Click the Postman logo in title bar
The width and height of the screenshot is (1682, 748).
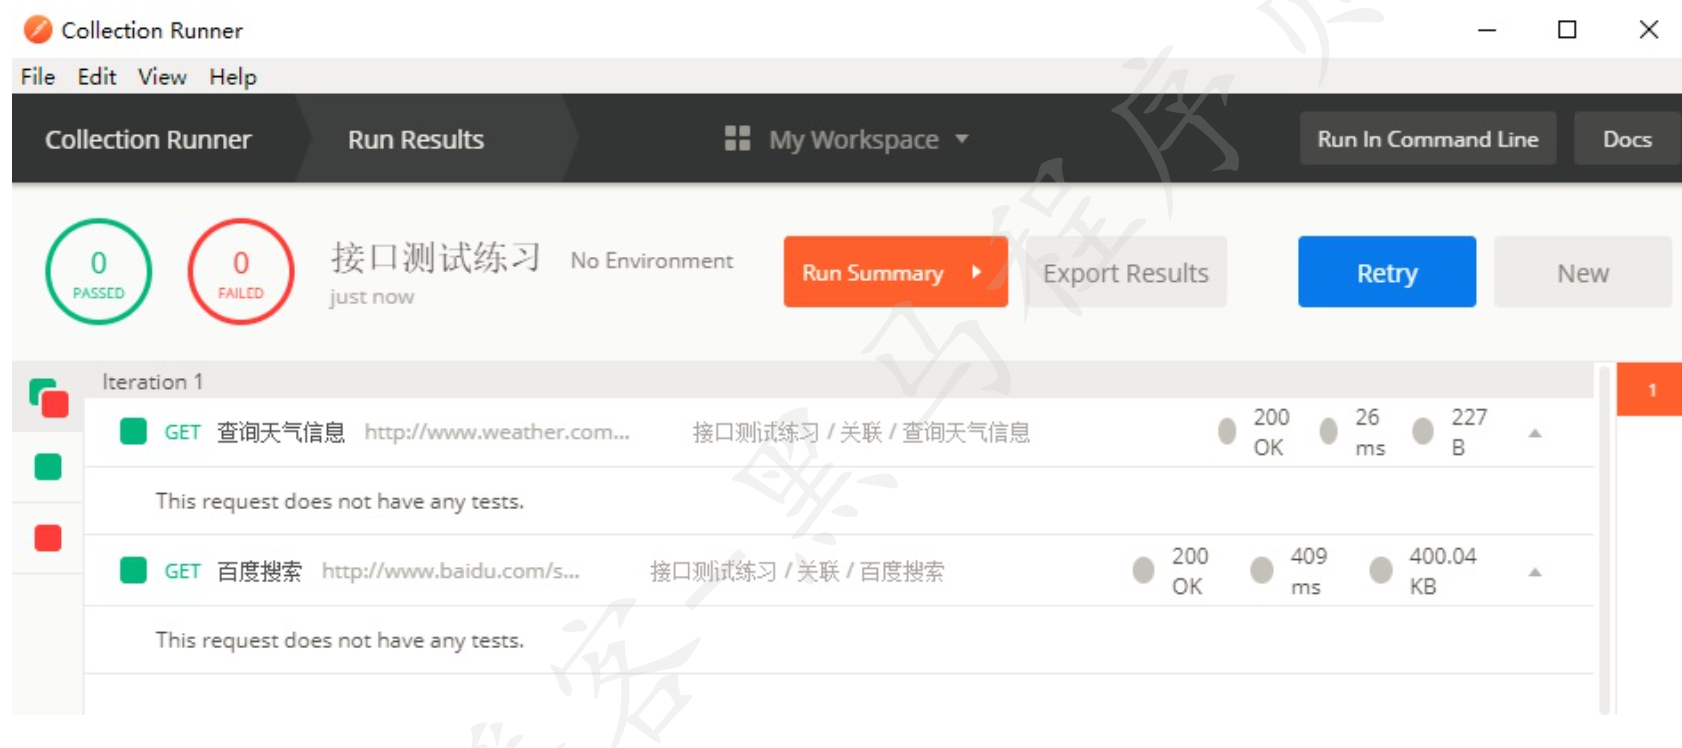(37, 30)
